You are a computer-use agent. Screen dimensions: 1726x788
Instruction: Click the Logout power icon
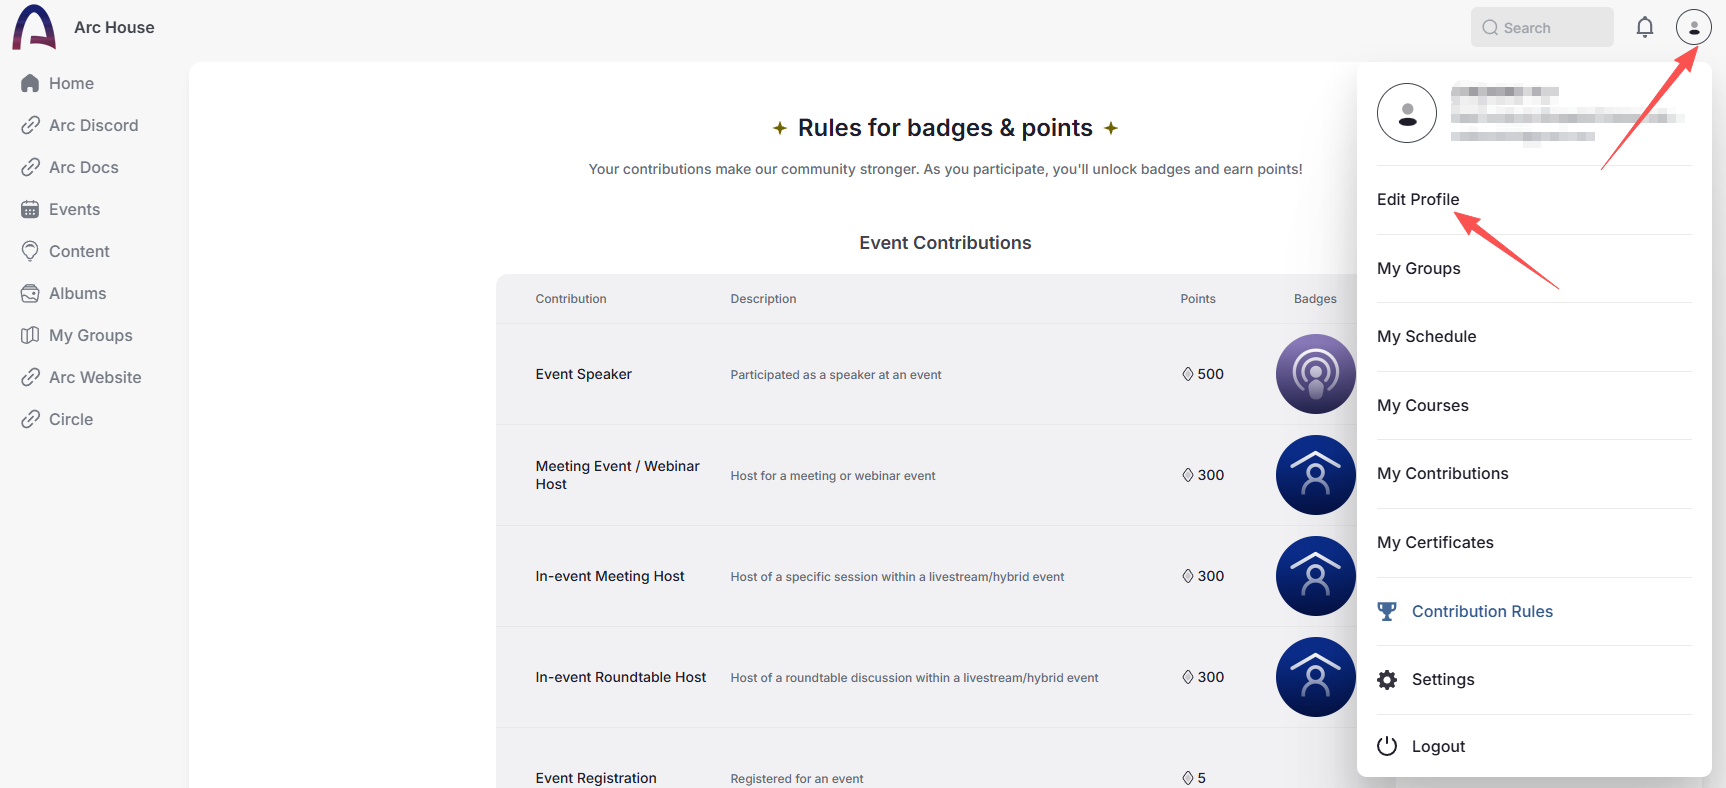(x=1387, y=745)
